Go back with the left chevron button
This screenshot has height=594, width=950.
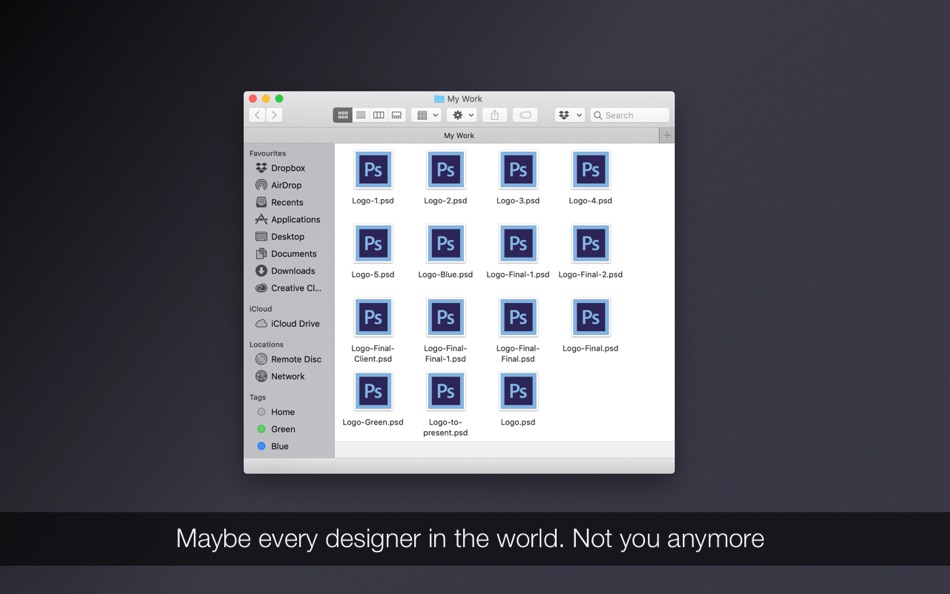pyautogui.click(x=257, y=115)
